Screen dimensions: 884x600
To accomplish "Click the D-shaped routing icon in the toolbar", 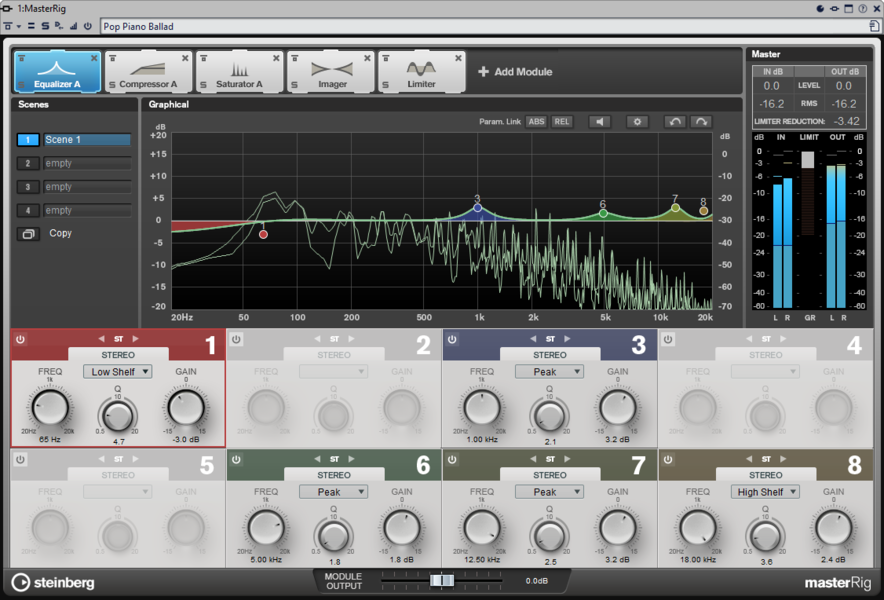I will point(59,26).
